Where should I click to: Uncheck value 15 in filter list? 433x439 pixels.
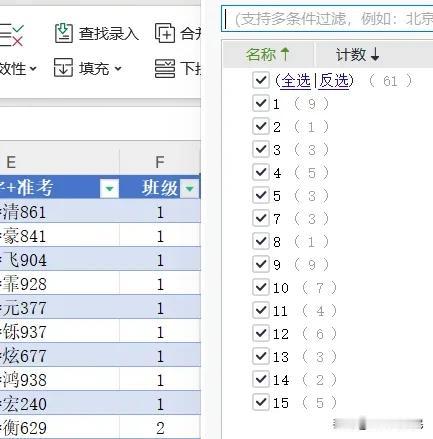[x=261, y=402]
